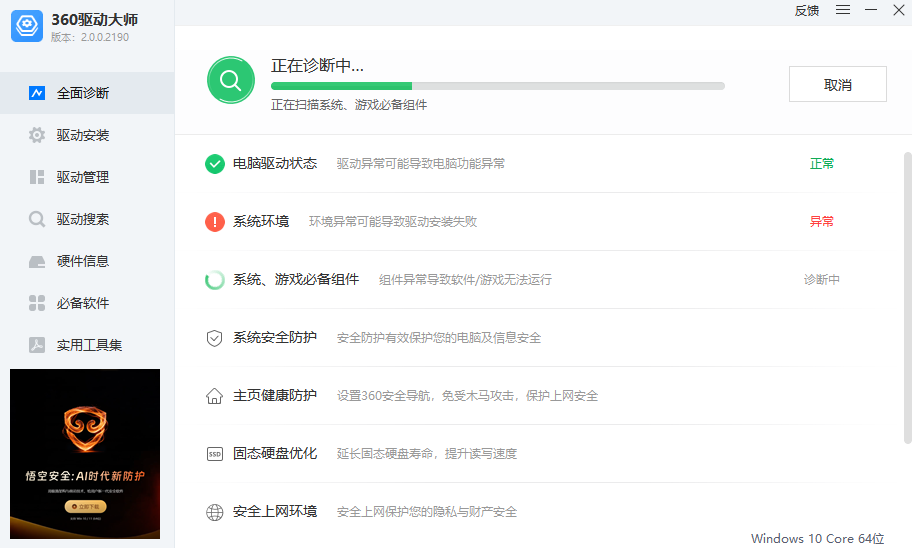Open the 驱动安装 tab
The height and width of the screenshot is (548, 912).
point(87,135)
